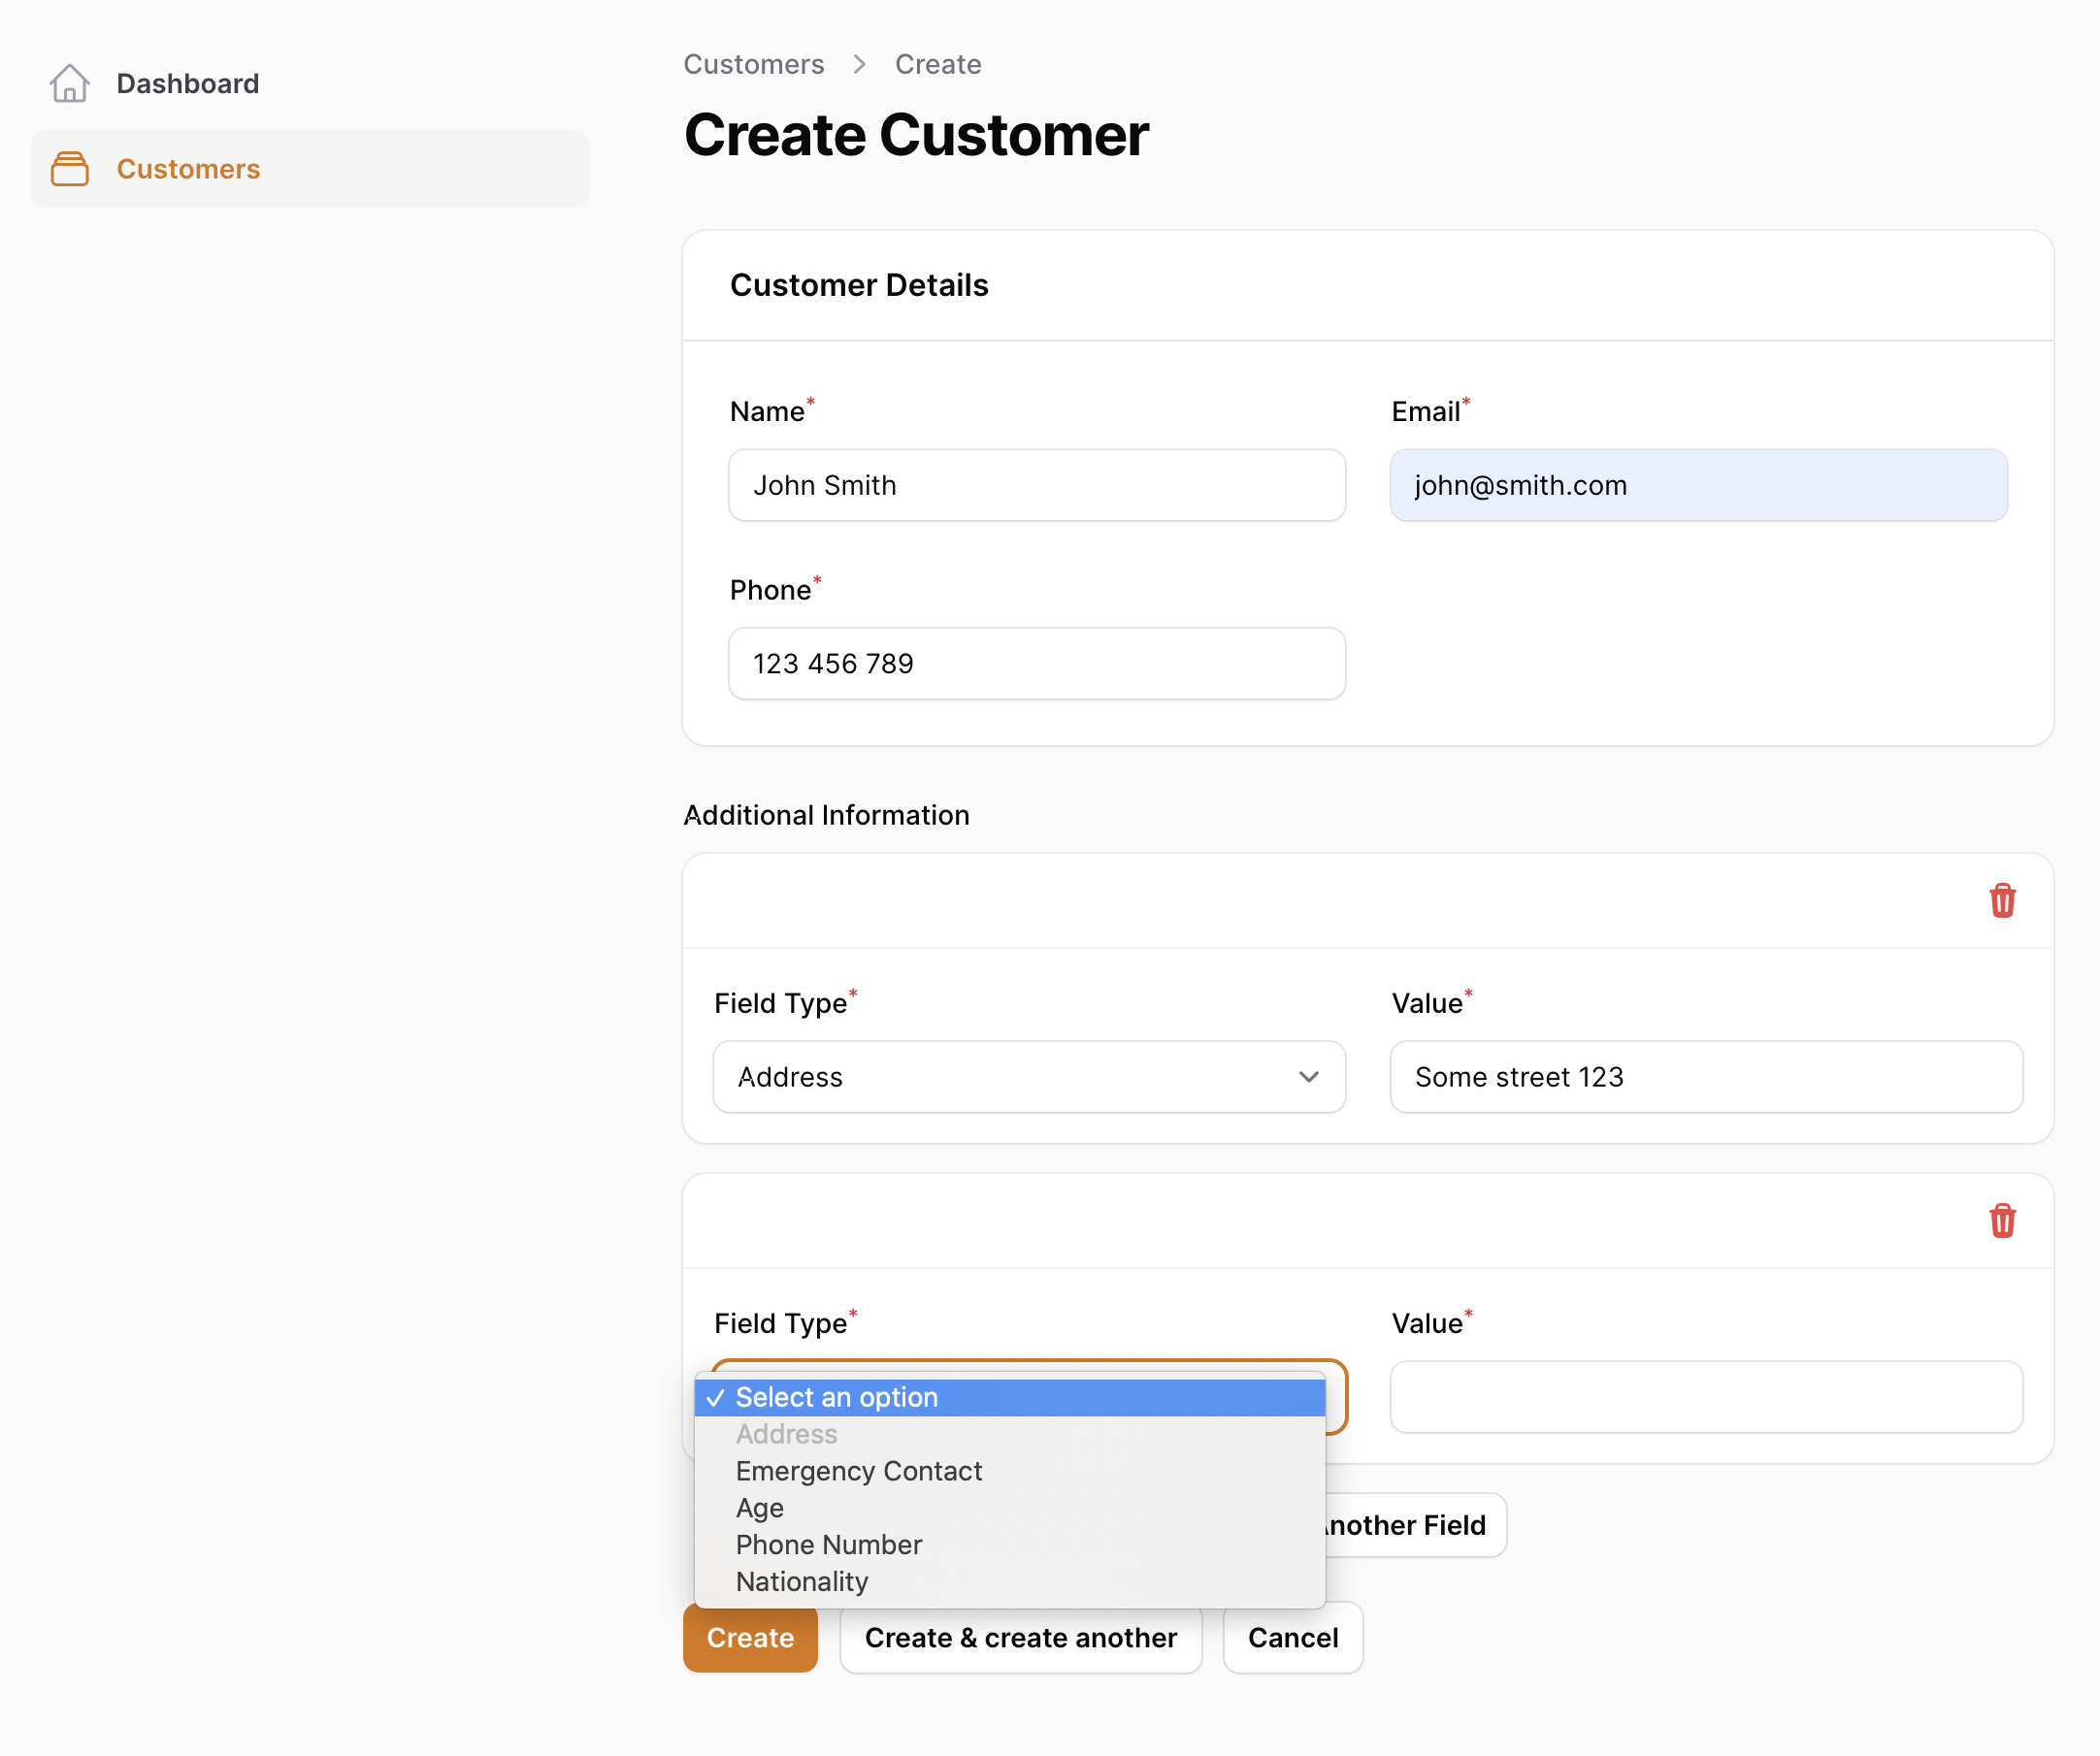The width and height of the screenshot is (2100, 1756).
Task: Delete the second additional info row
Action: click(x=2002, y=1221)
